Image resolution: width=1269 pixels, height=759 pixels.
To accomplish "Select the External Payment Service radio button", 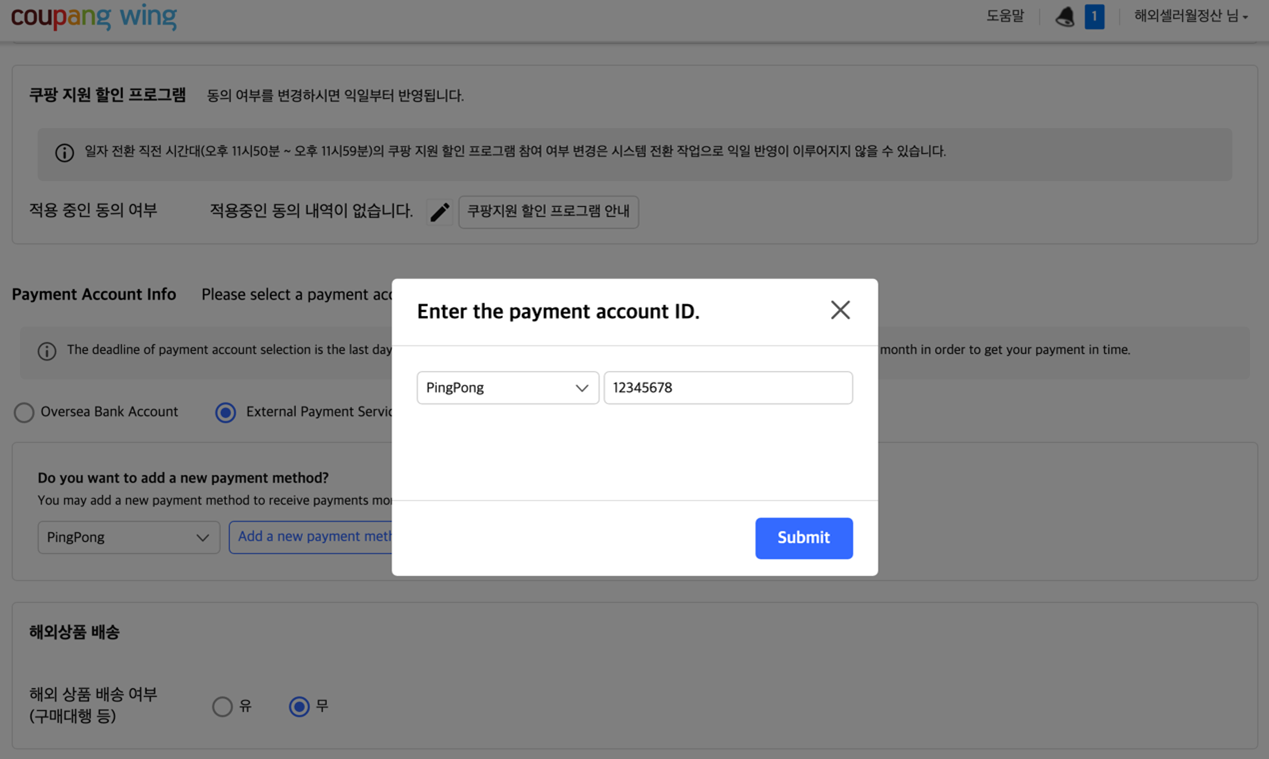I will 226,412.
